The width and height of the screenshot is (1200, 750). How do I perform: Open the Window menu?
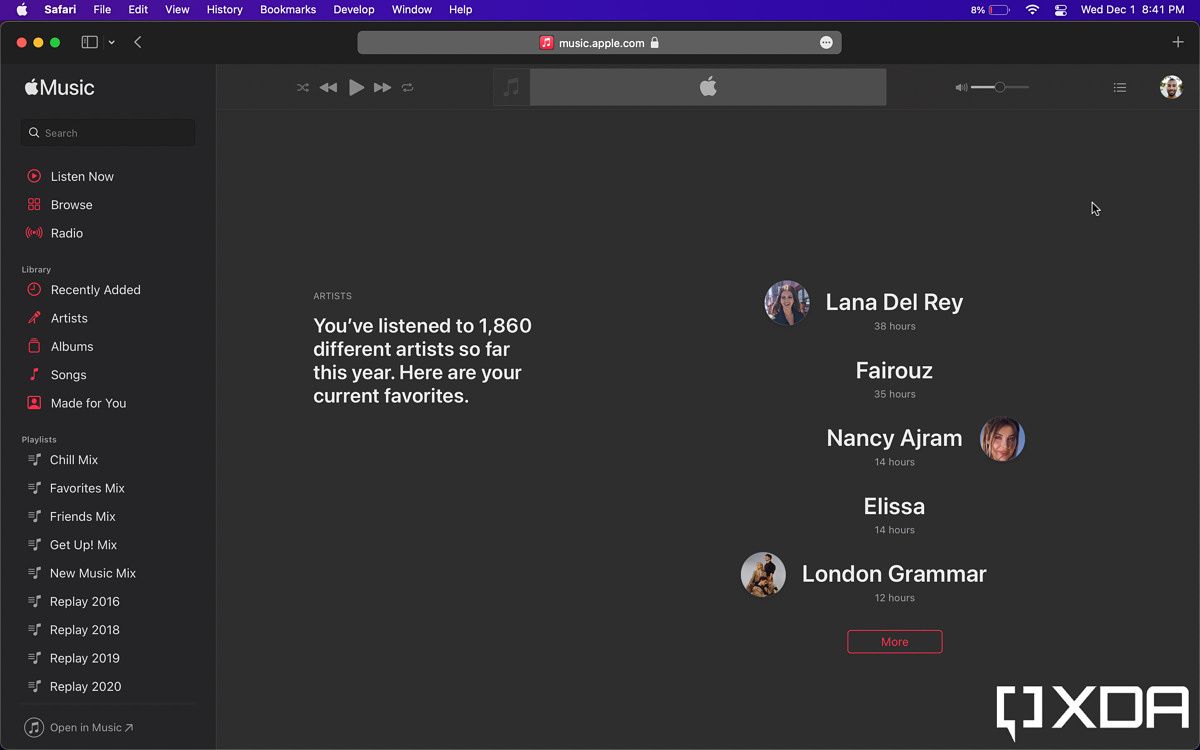[x=412, y=10]
